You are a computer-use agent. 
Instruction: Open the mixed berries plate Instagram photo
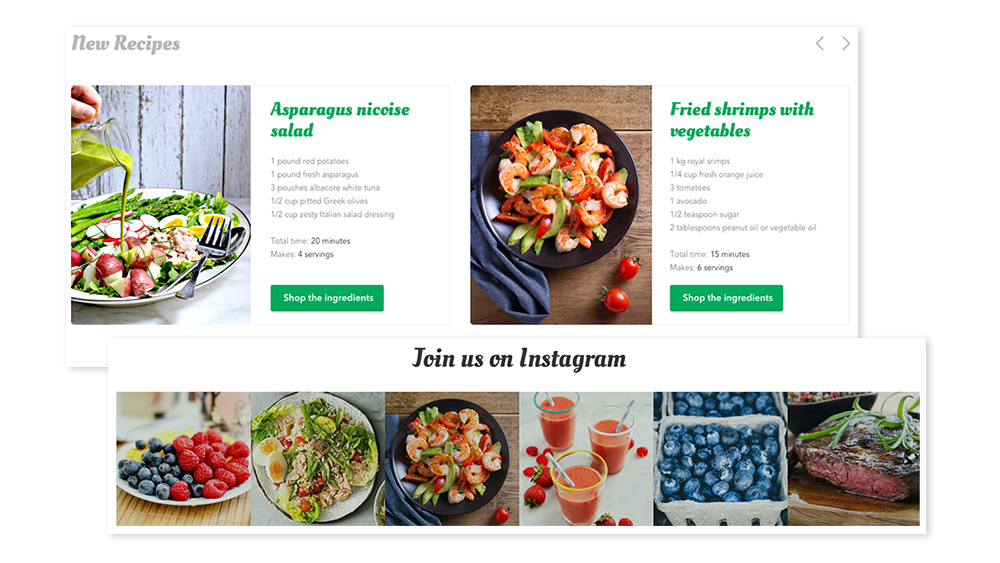[184, 458]
